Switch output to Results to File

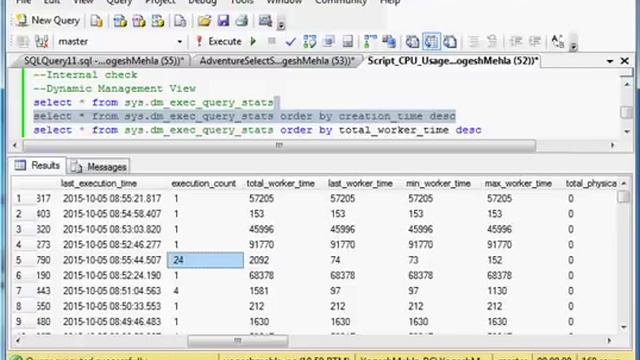[x=450, y=42]
